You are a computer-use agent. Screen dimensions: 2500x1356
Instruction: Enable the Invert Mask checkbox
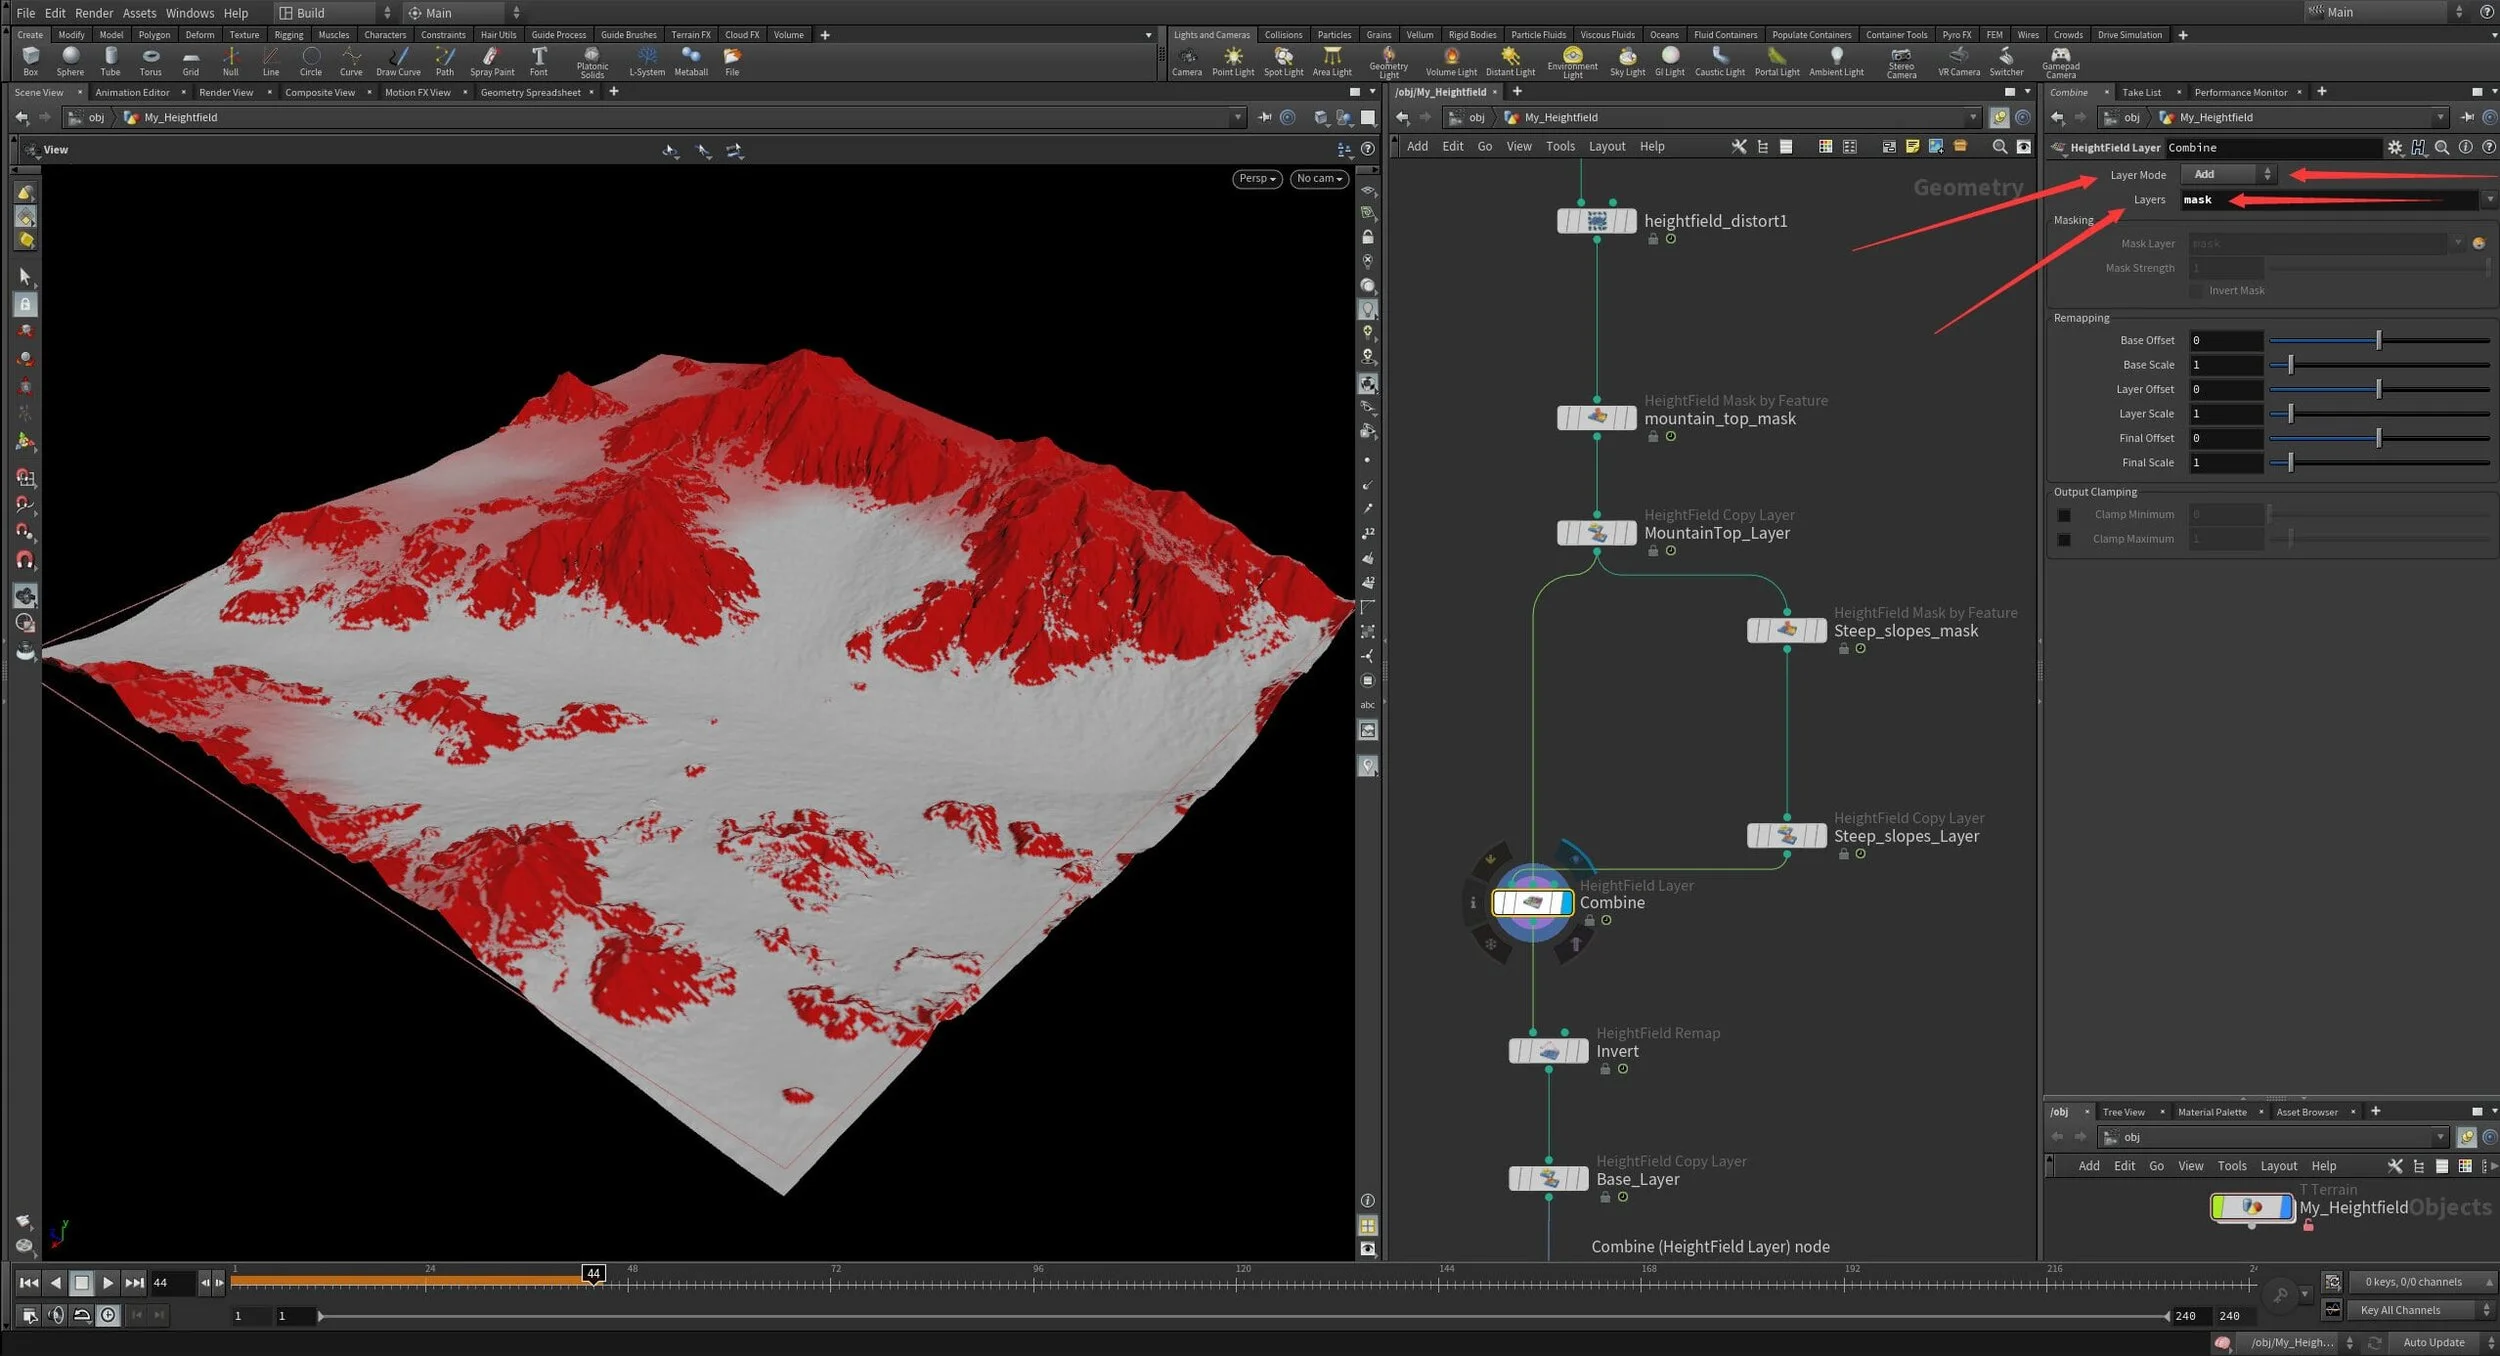coord(2194,290)
